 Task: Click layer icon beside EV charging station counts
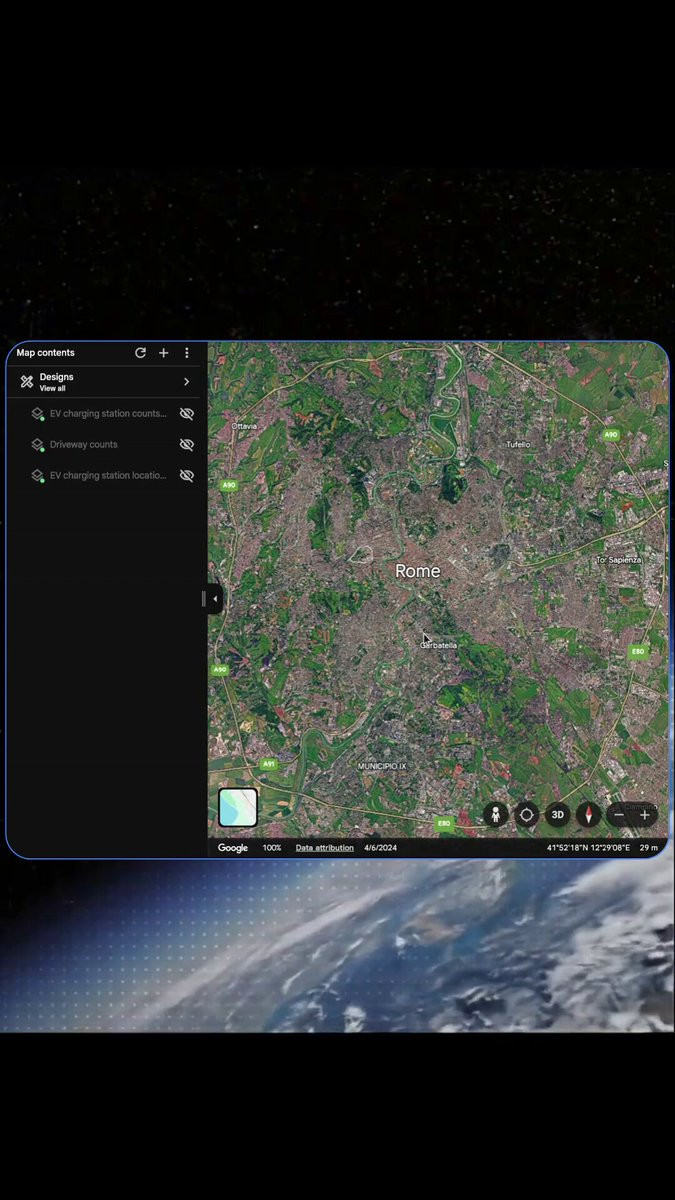[37, 414]
